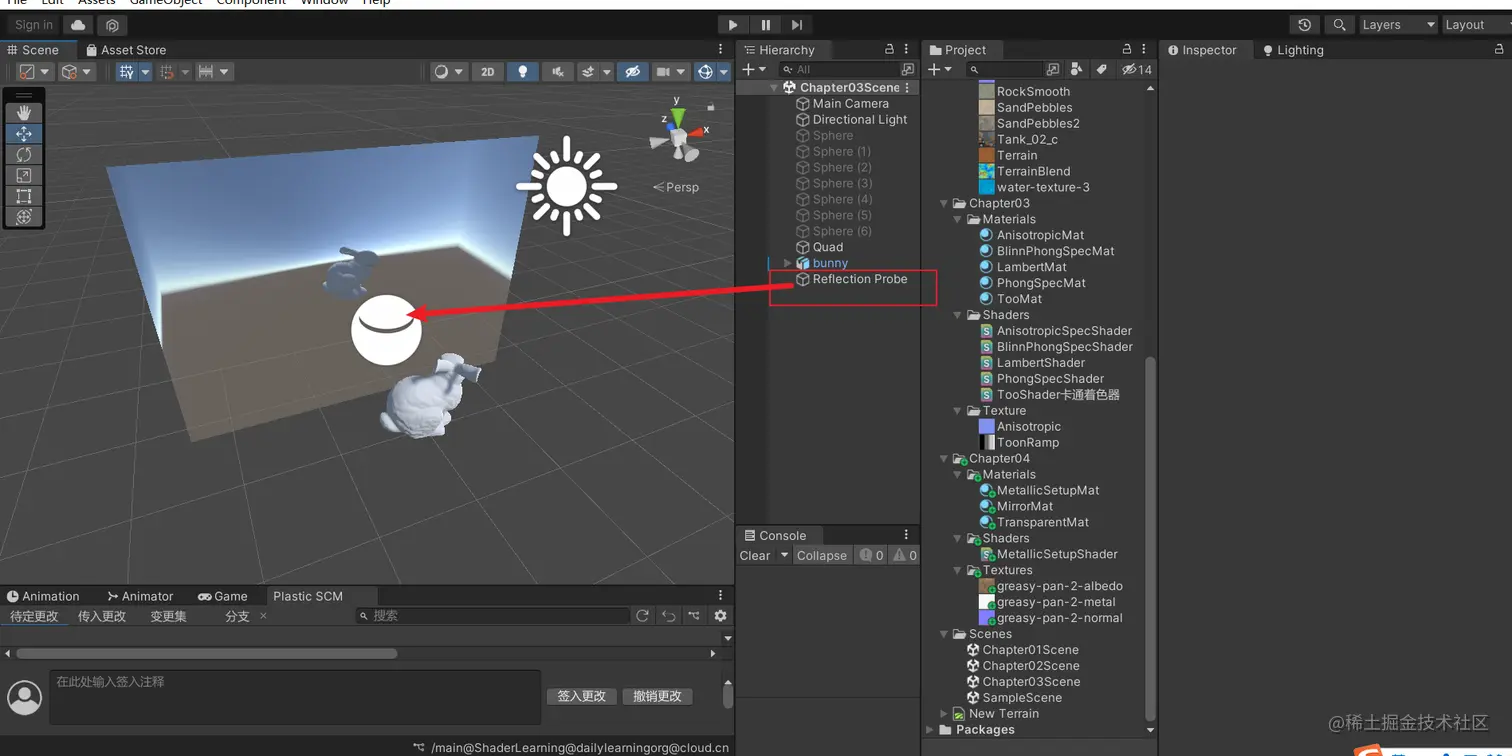Open Hierarchy search in separate window icon

[907, 69]
